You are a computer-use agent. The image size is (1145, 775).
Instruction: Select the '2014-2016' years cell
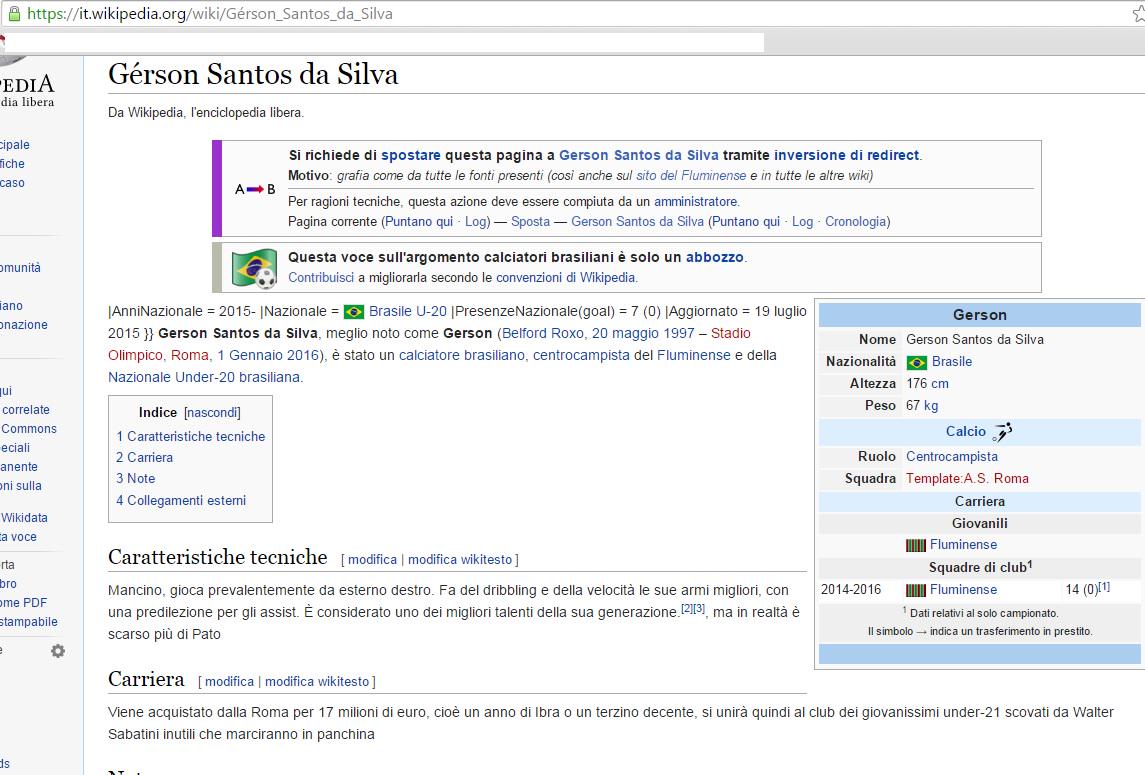[x=851, y=589]
